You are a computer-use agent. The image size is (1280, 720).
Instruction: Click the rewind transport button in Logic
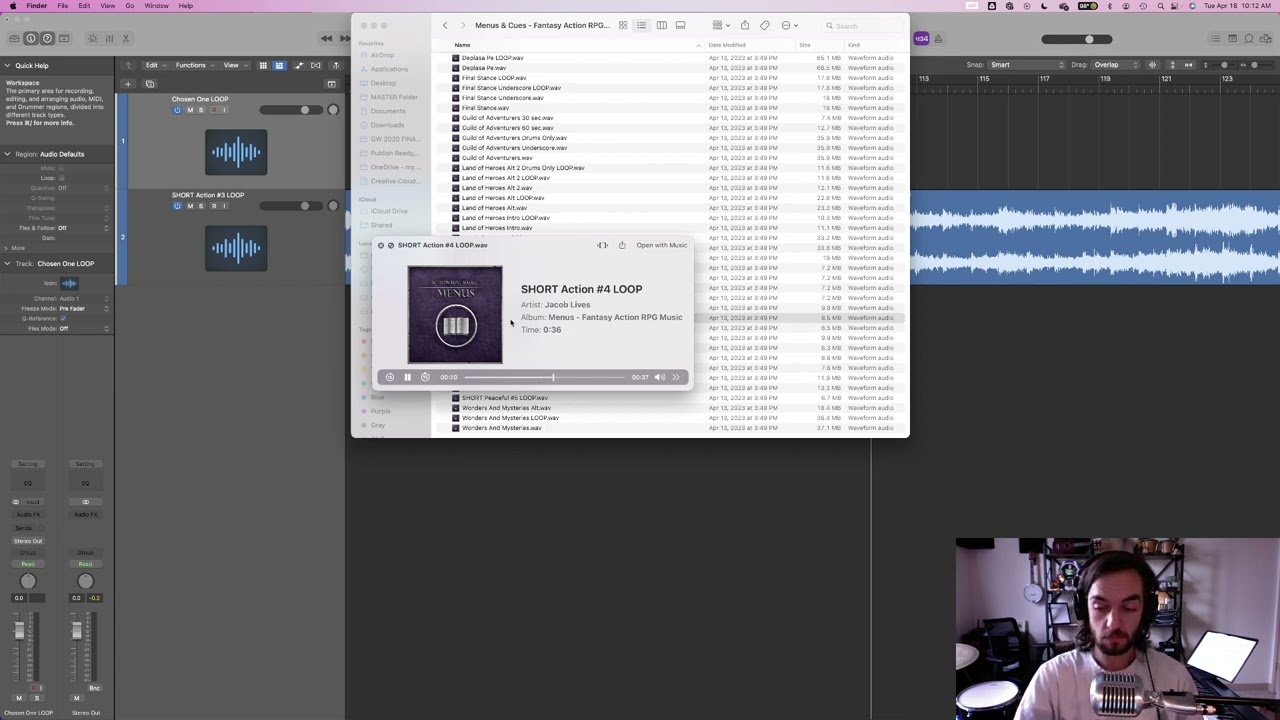click(327, 39)
